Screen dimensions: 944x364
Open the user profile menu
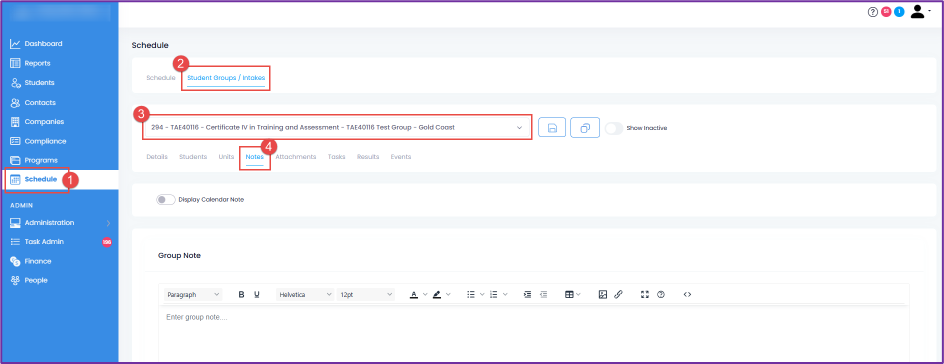point(920,11)
